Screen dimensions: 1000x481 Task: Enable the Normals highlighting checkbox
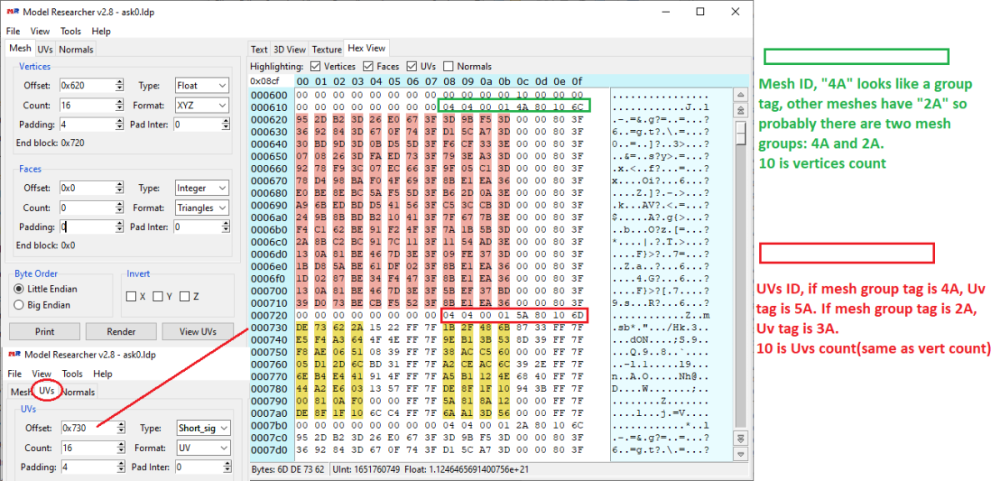click(447, 66)
